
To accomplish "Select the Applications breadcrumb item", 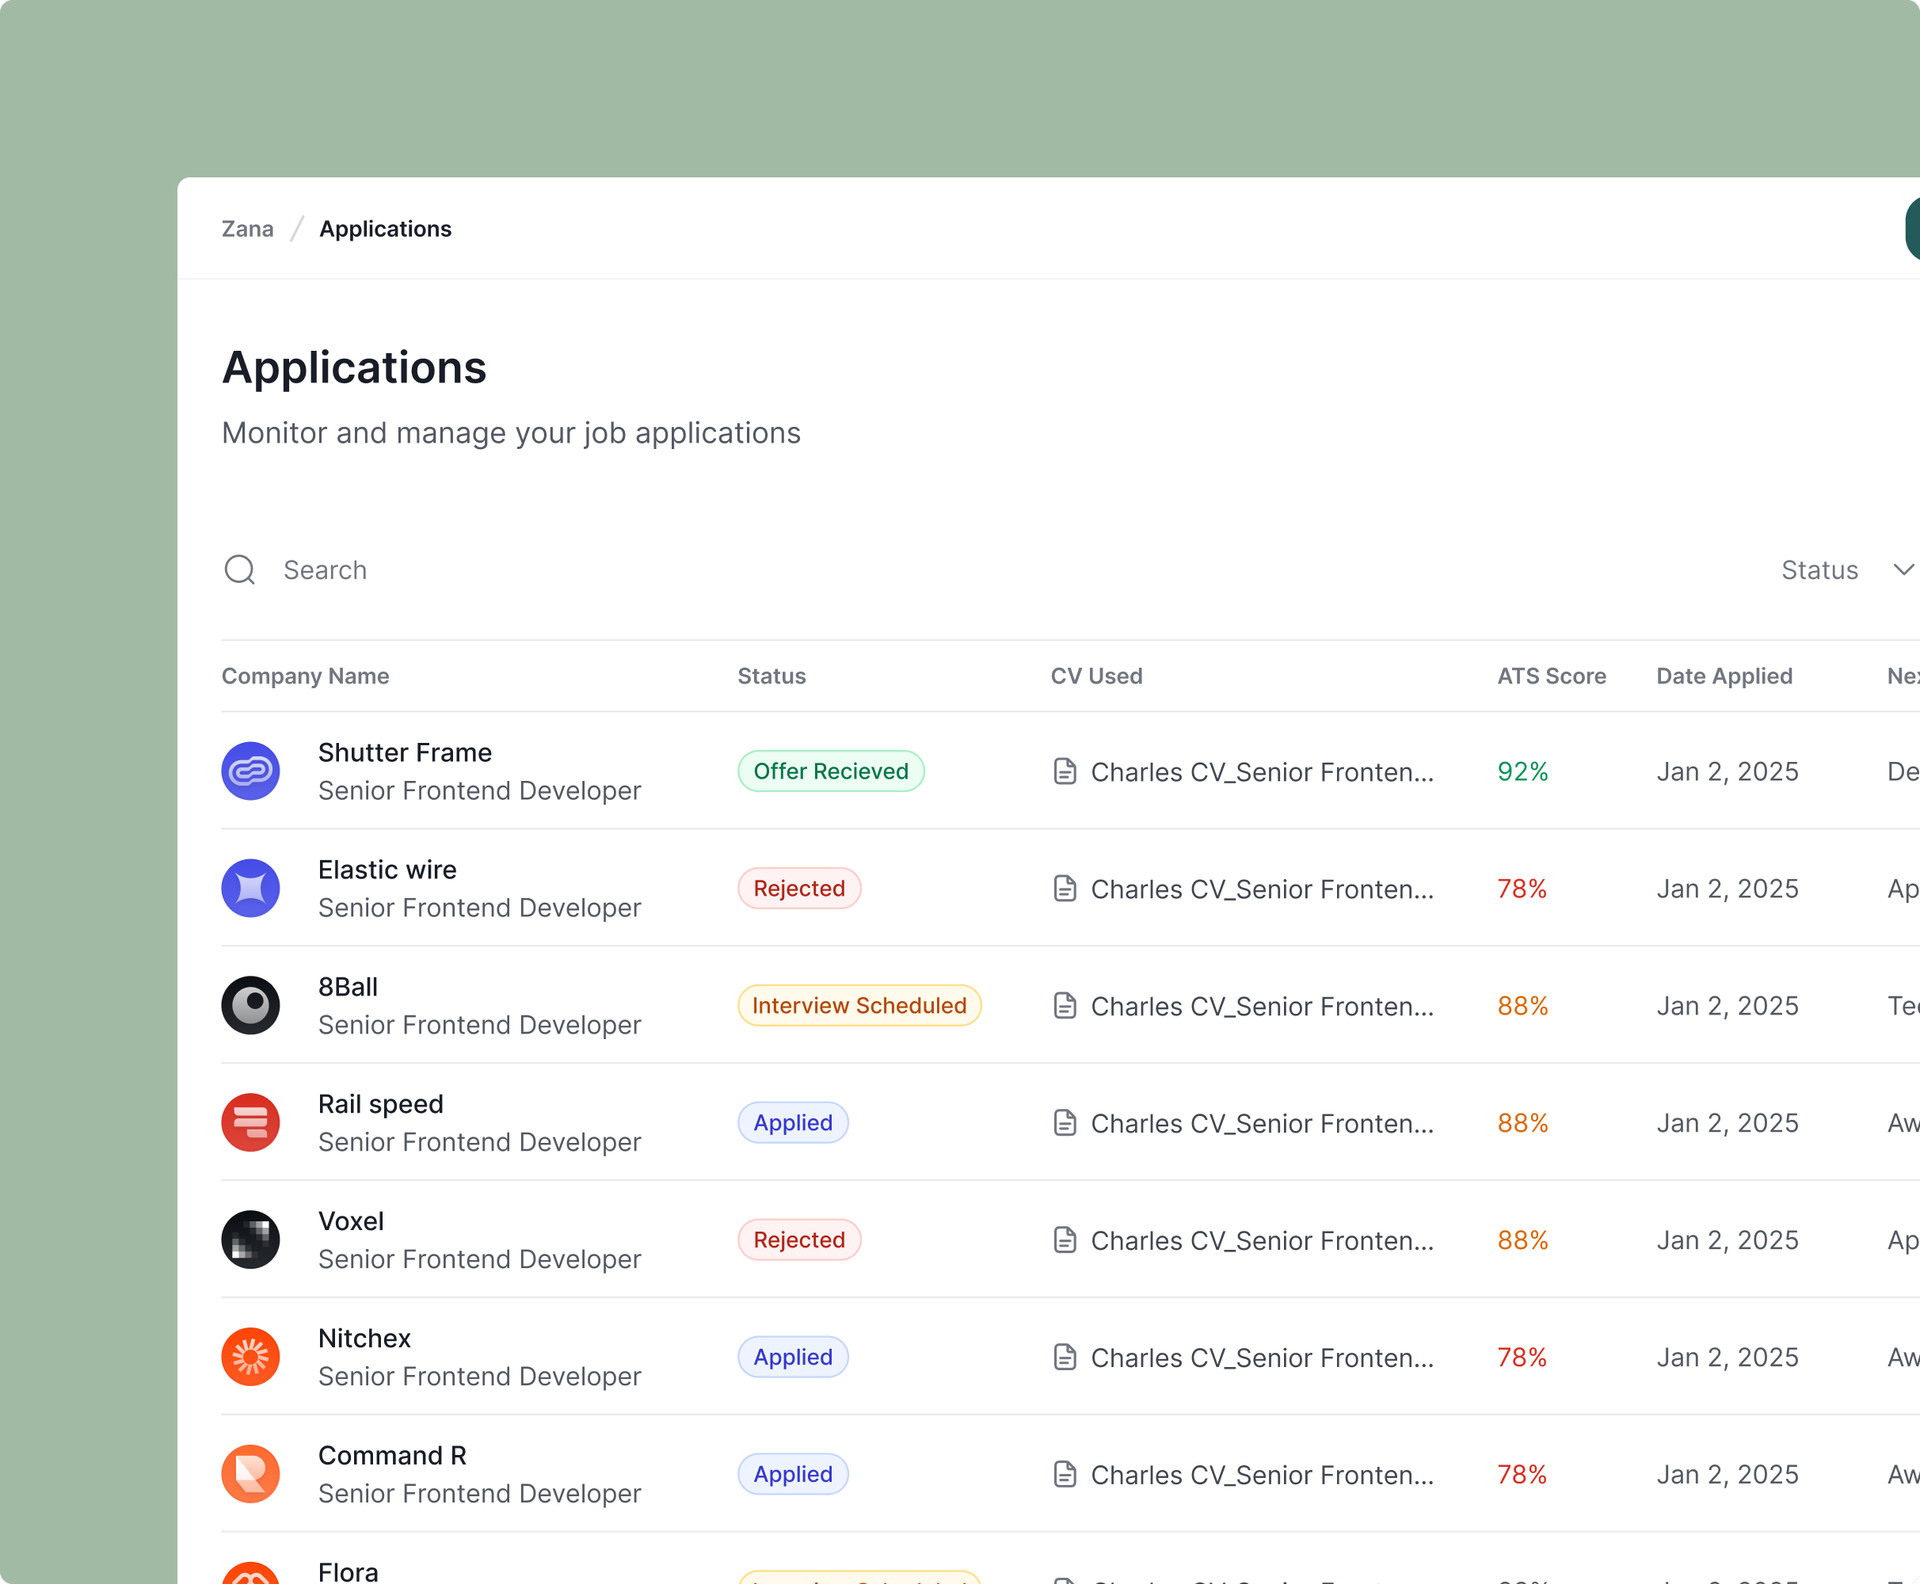I will pyautogui.click(x=385, y=229).
